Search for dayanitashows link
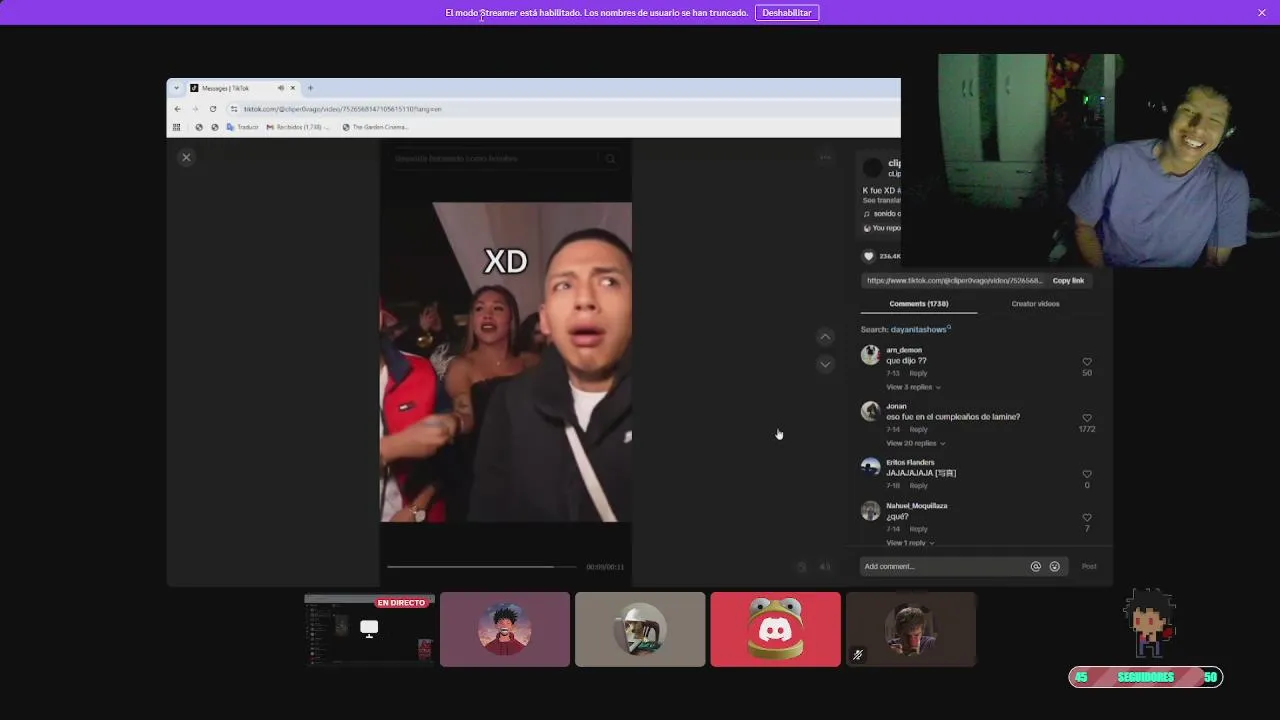The image size is (1280, 720). pos(920,329)
